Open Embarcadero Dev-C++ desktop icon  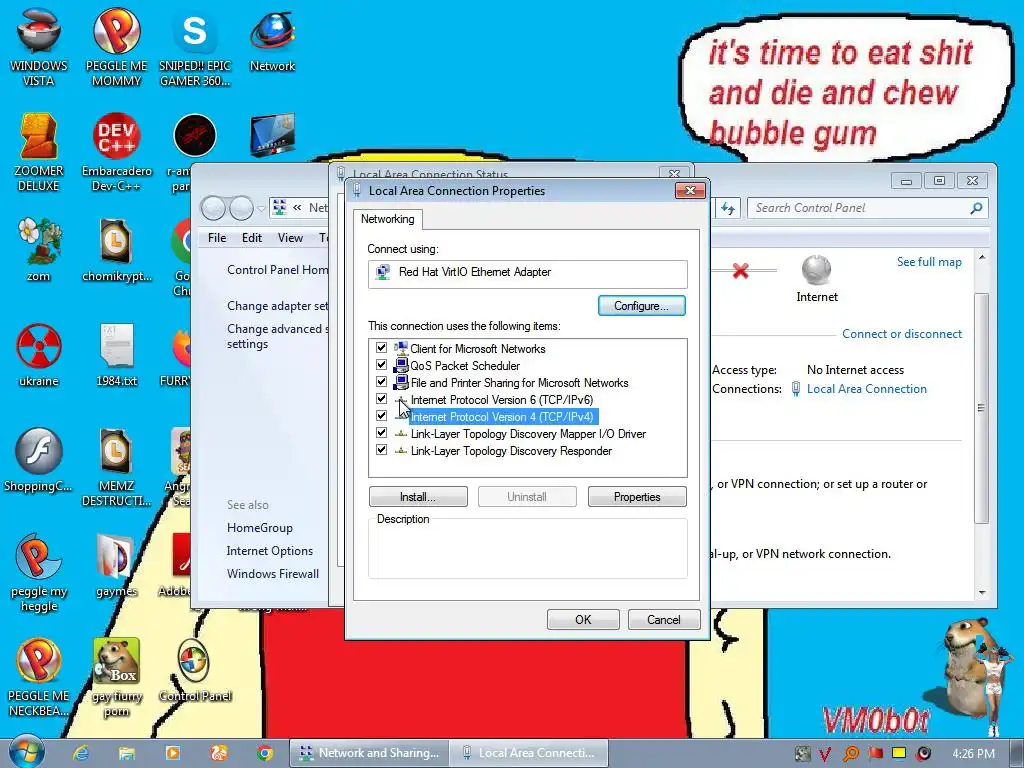[x=116, y=152]
